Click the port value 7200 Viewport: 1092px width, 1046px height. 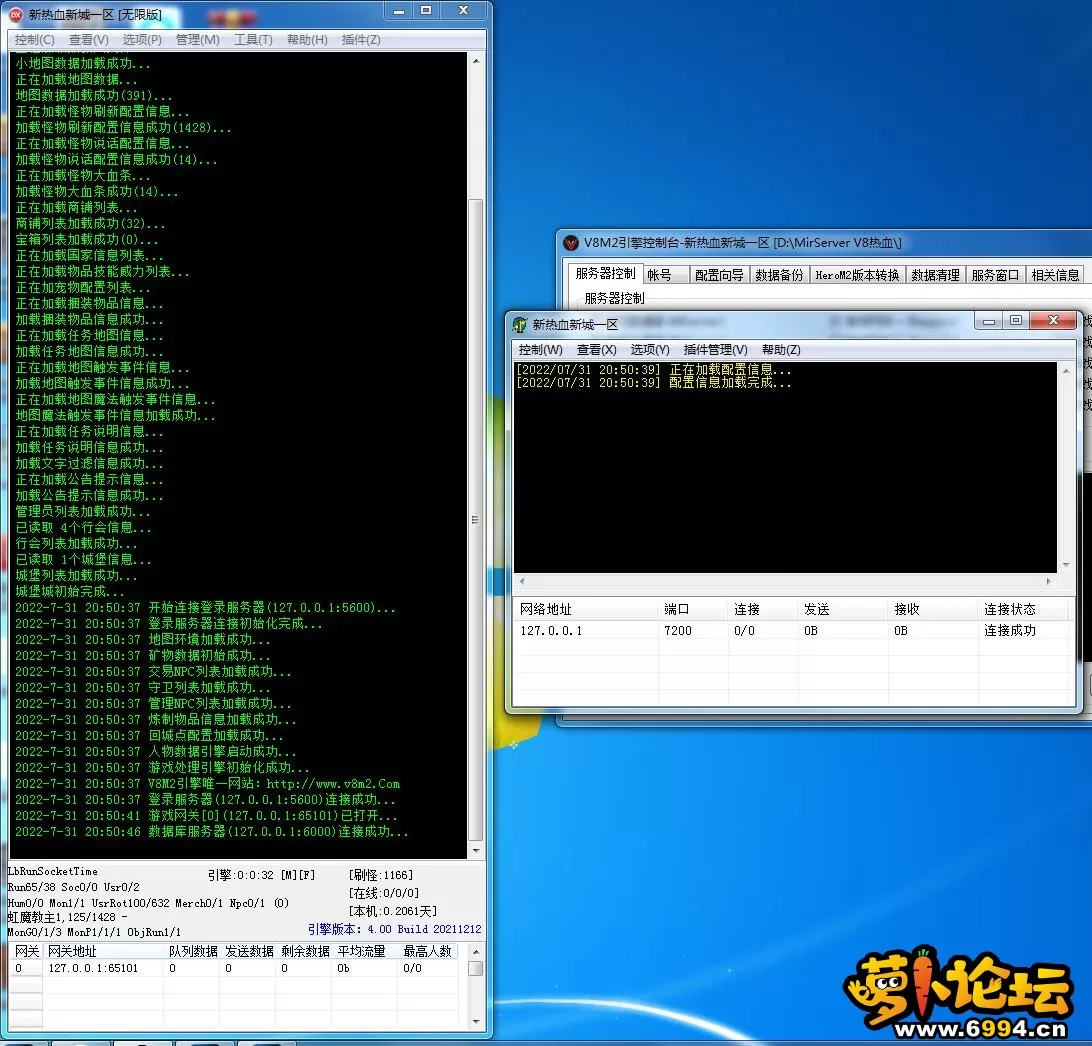(x=678, y=631)
